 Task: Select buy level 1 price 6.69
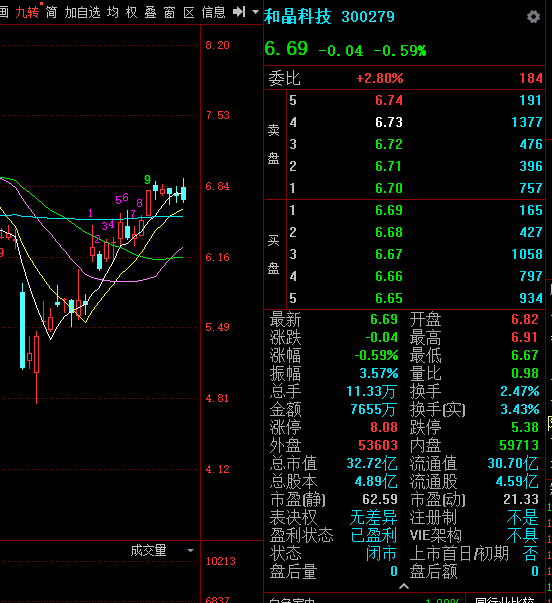click(x=389, y=210)
